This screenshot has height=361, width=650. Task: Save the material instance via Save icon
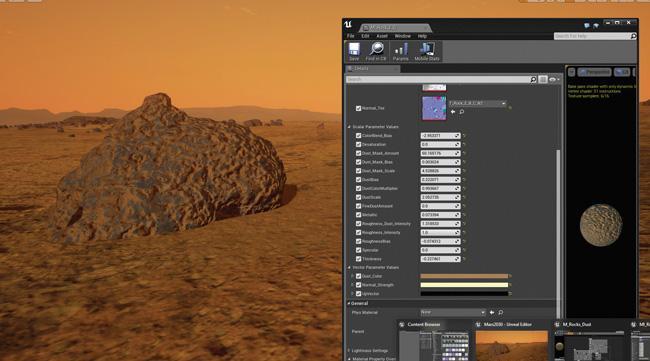pos(354,51)
